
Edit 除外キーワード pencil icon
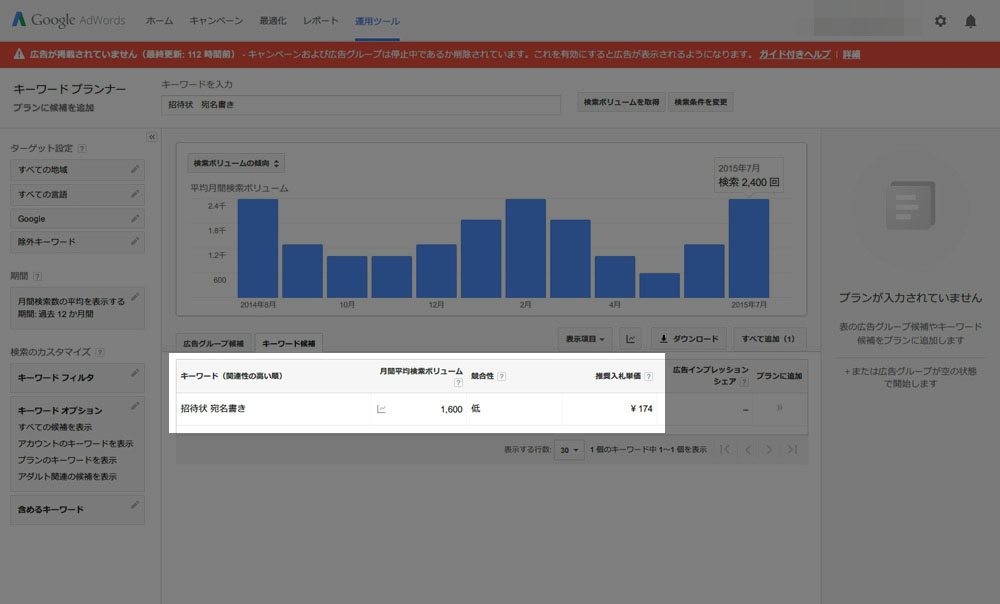135,241
